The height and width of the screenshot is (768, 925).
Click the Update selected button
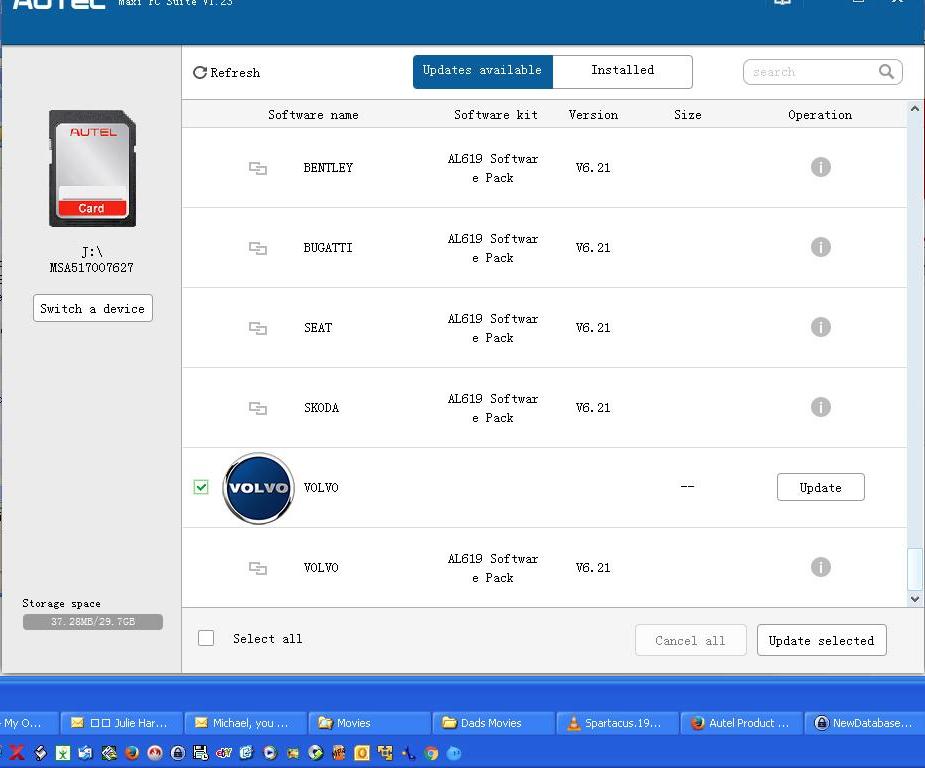point(821,640)
